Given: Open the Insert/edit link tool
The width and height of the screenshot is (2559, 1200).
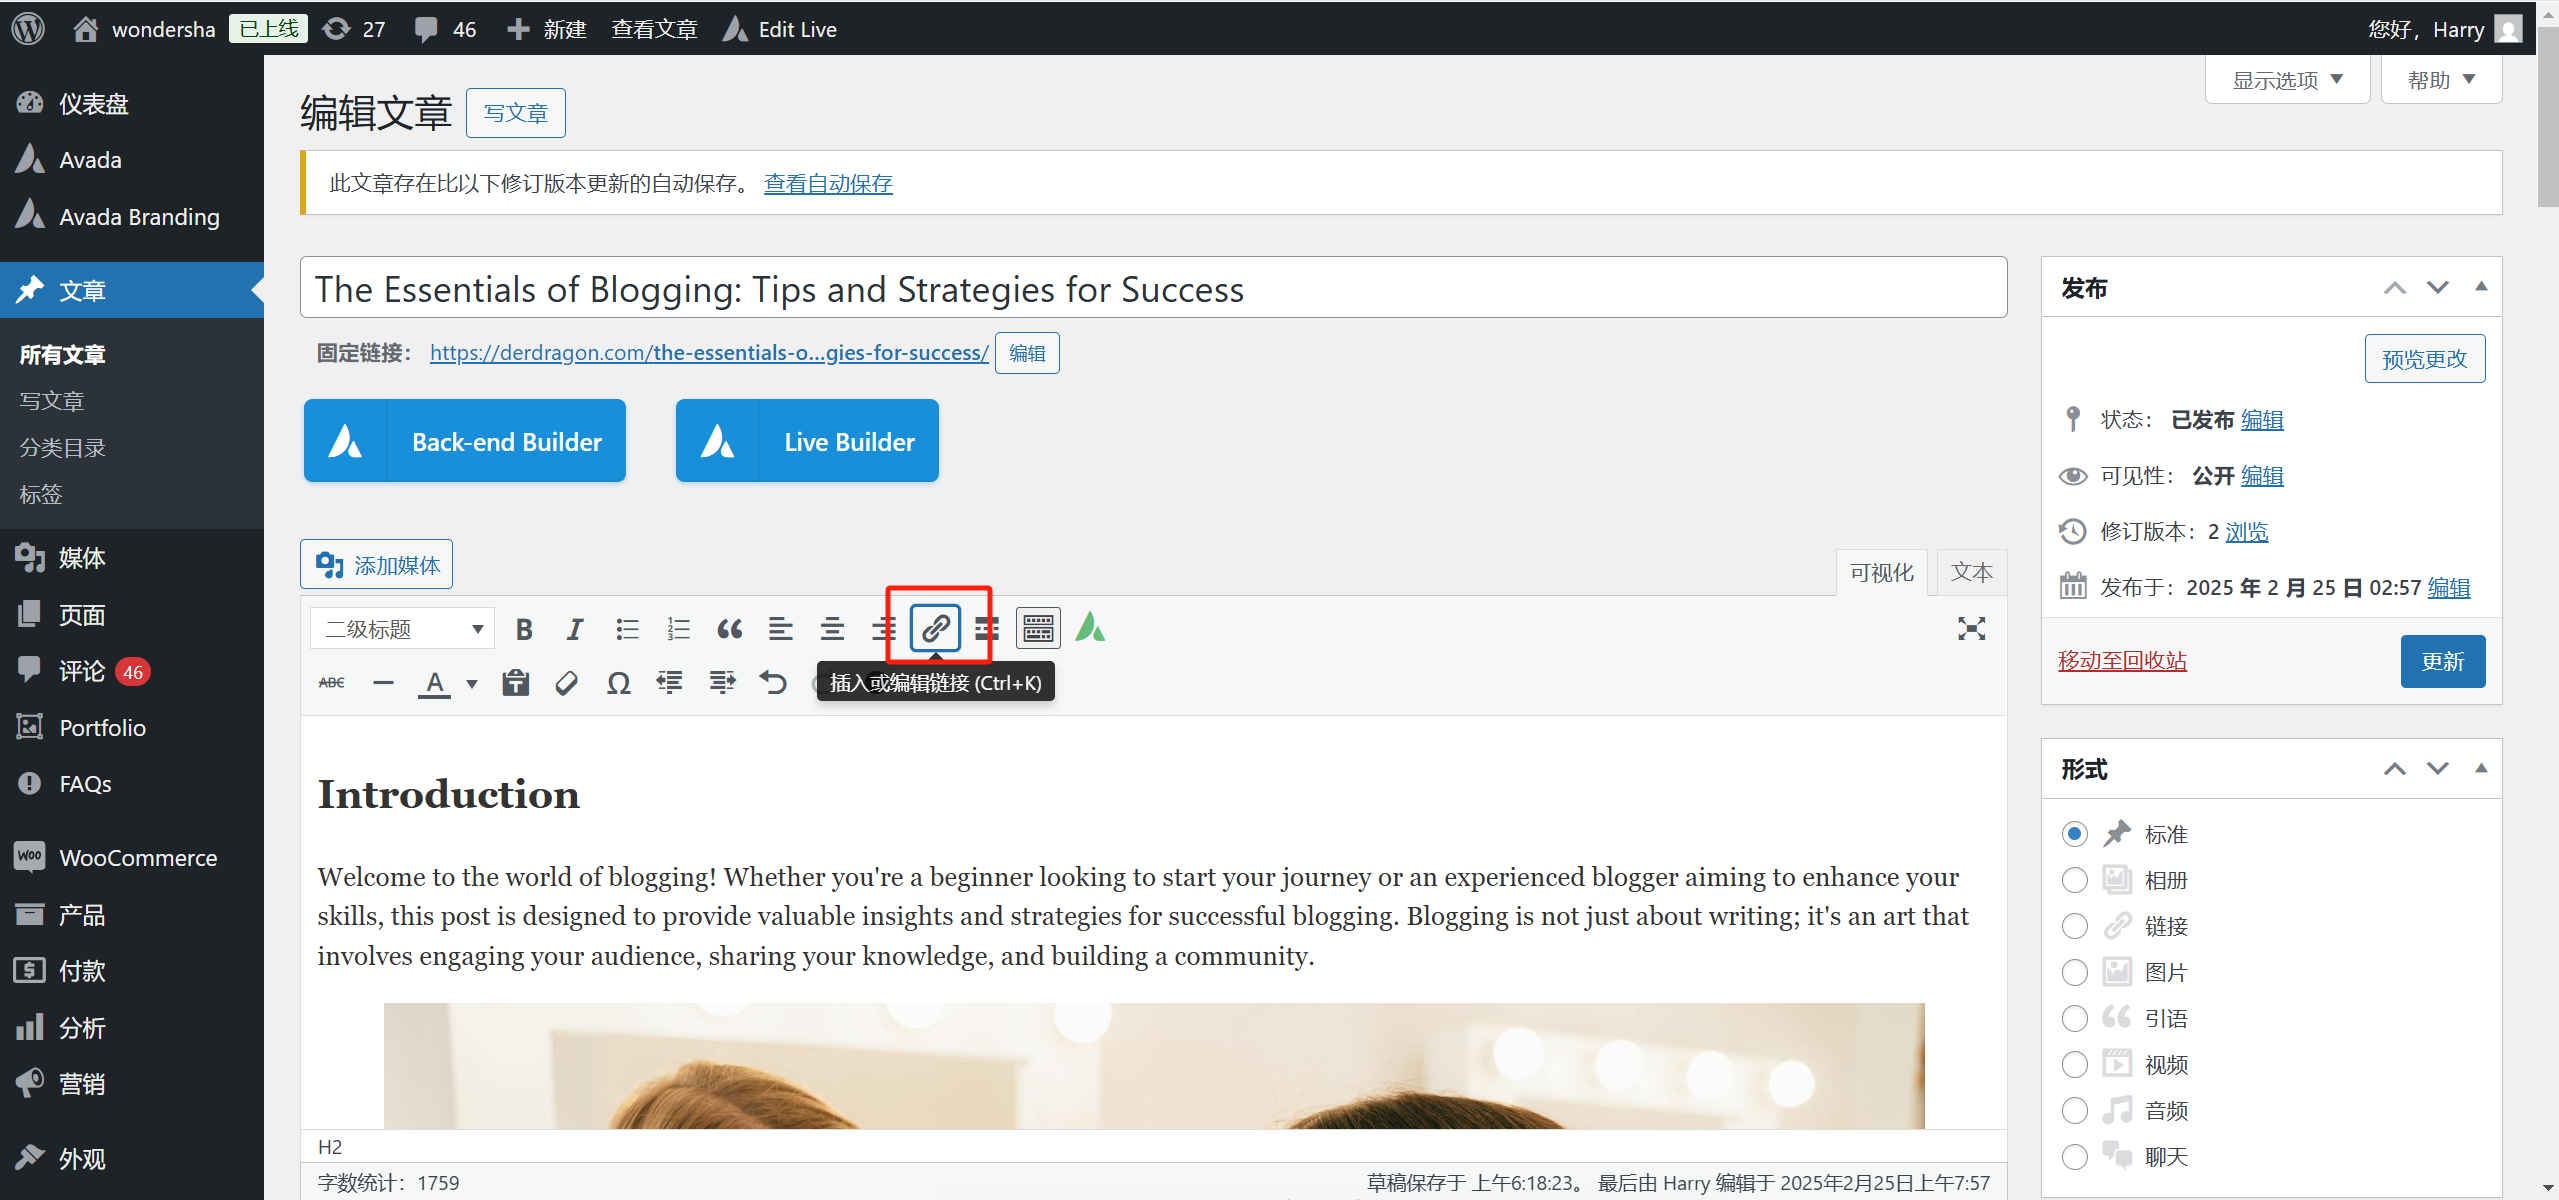Looking at the screenshot, I should click(x=934, y=628).
